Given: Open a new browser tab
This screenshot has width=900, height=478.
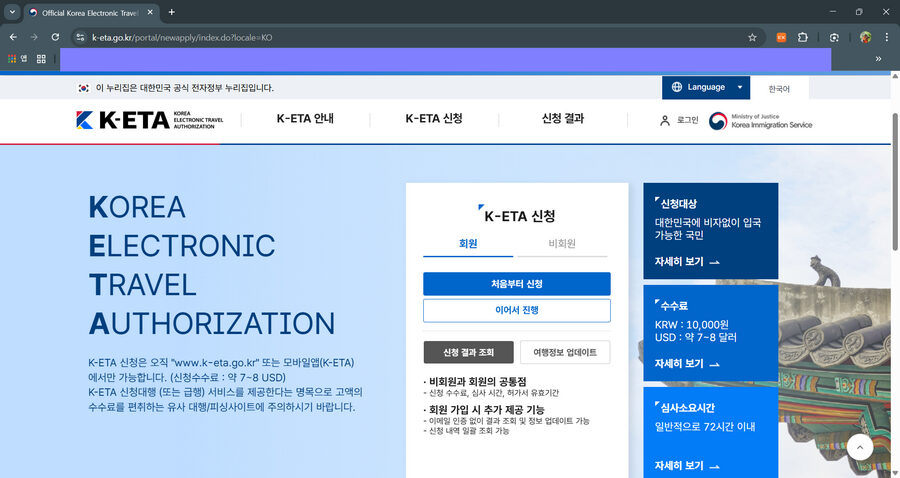Looking at the screenshot, I should click(x=171, y=12).
